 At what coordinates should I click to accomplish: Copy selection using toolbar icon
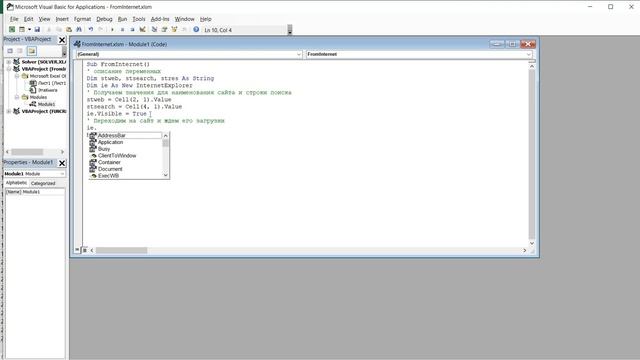point(59,29)
